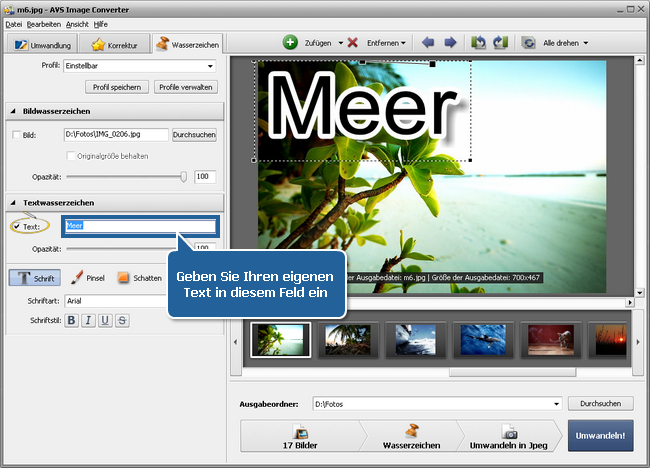Open the Entfernen dropdown arrow
Screen dimensions: 650x468
403,43
